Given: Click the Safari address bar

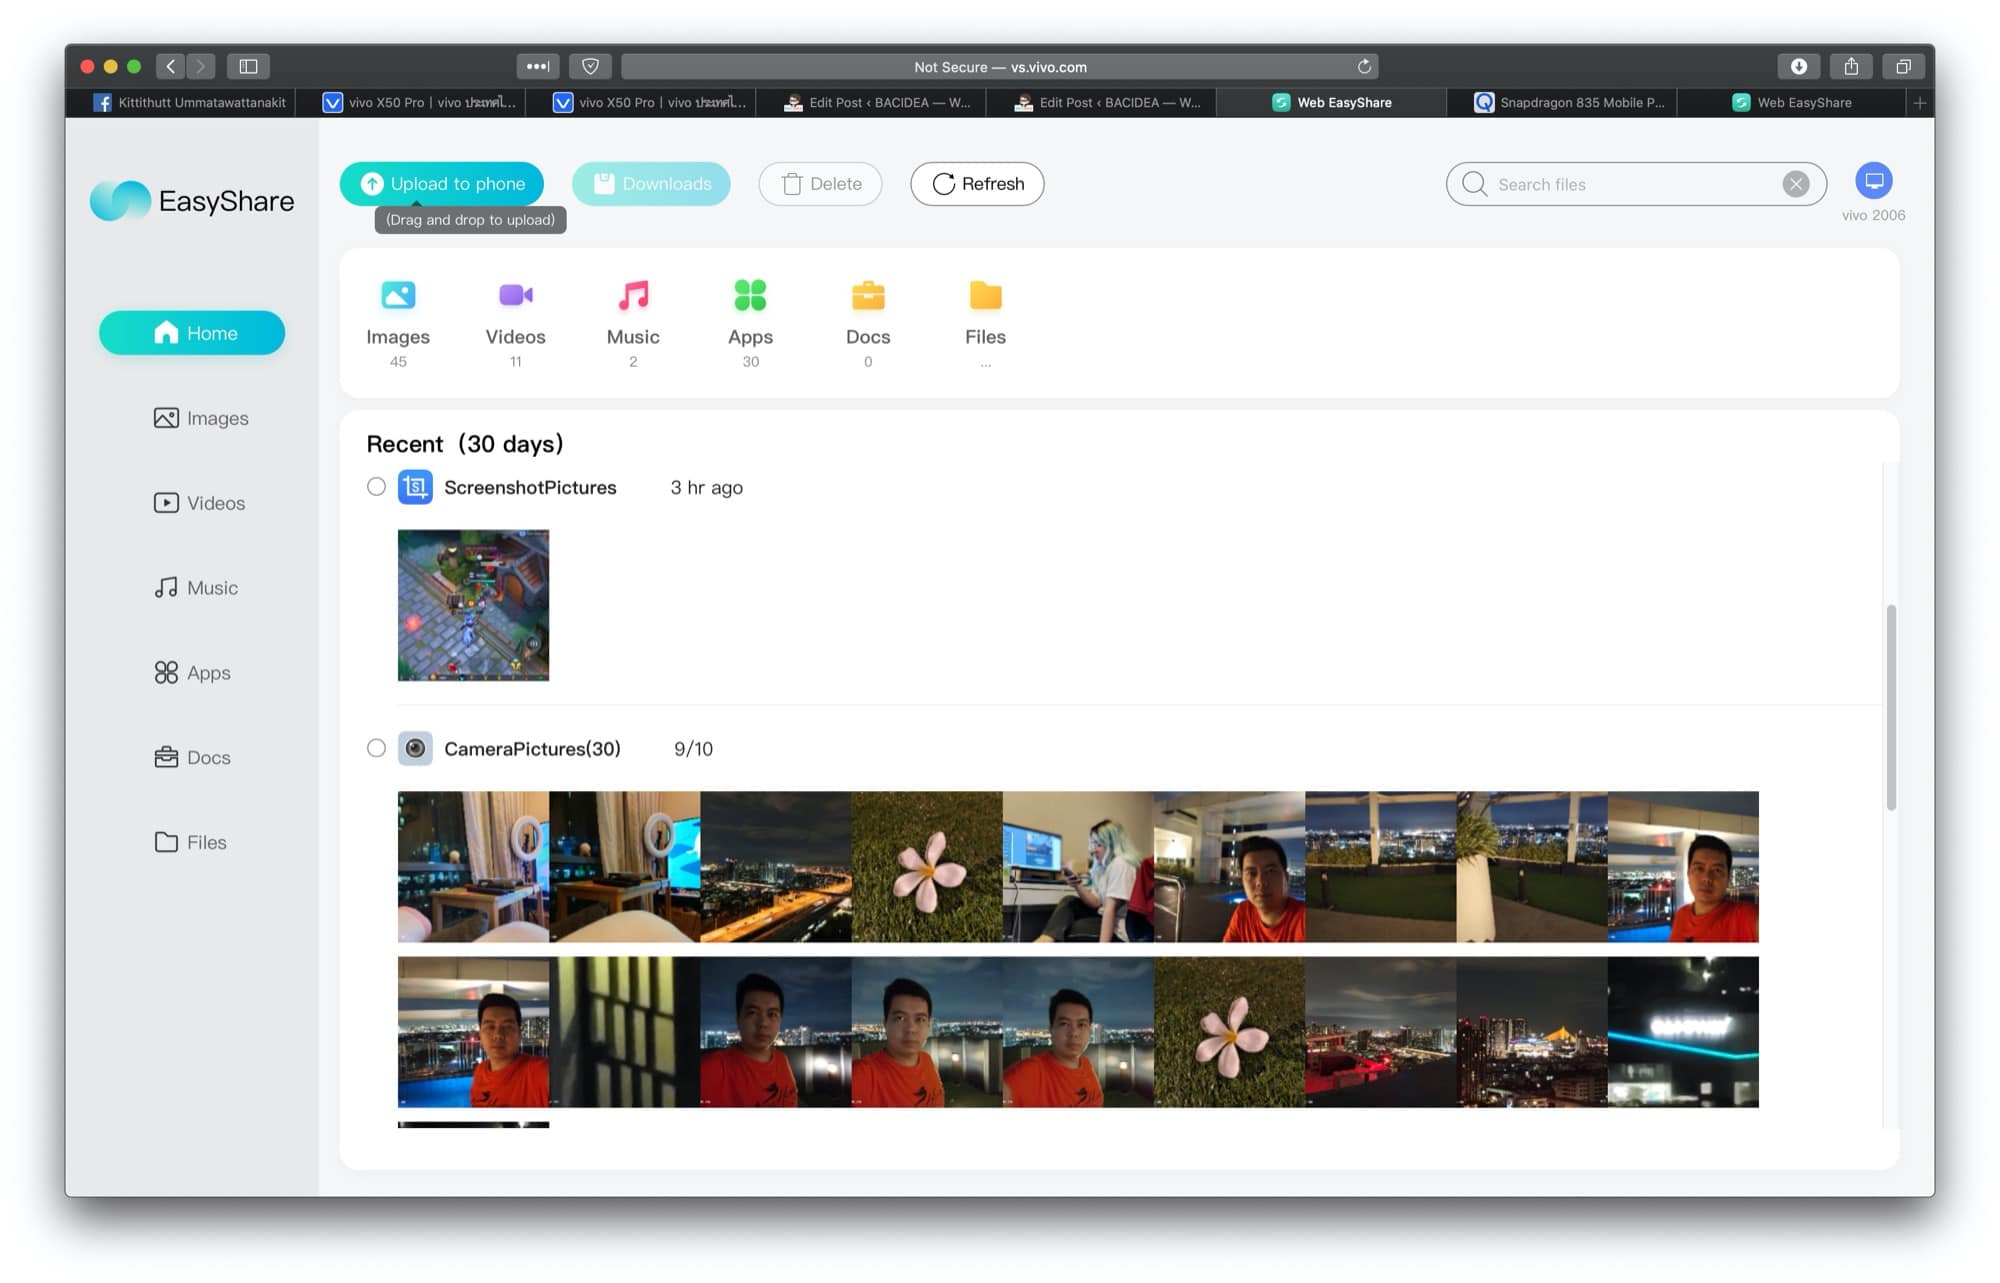Looking at the screenshot, I should (x=1000, y=66).
